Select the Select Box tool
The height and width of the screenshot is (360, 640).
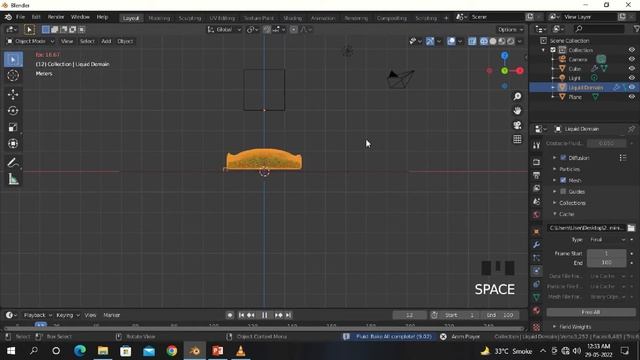13,60
